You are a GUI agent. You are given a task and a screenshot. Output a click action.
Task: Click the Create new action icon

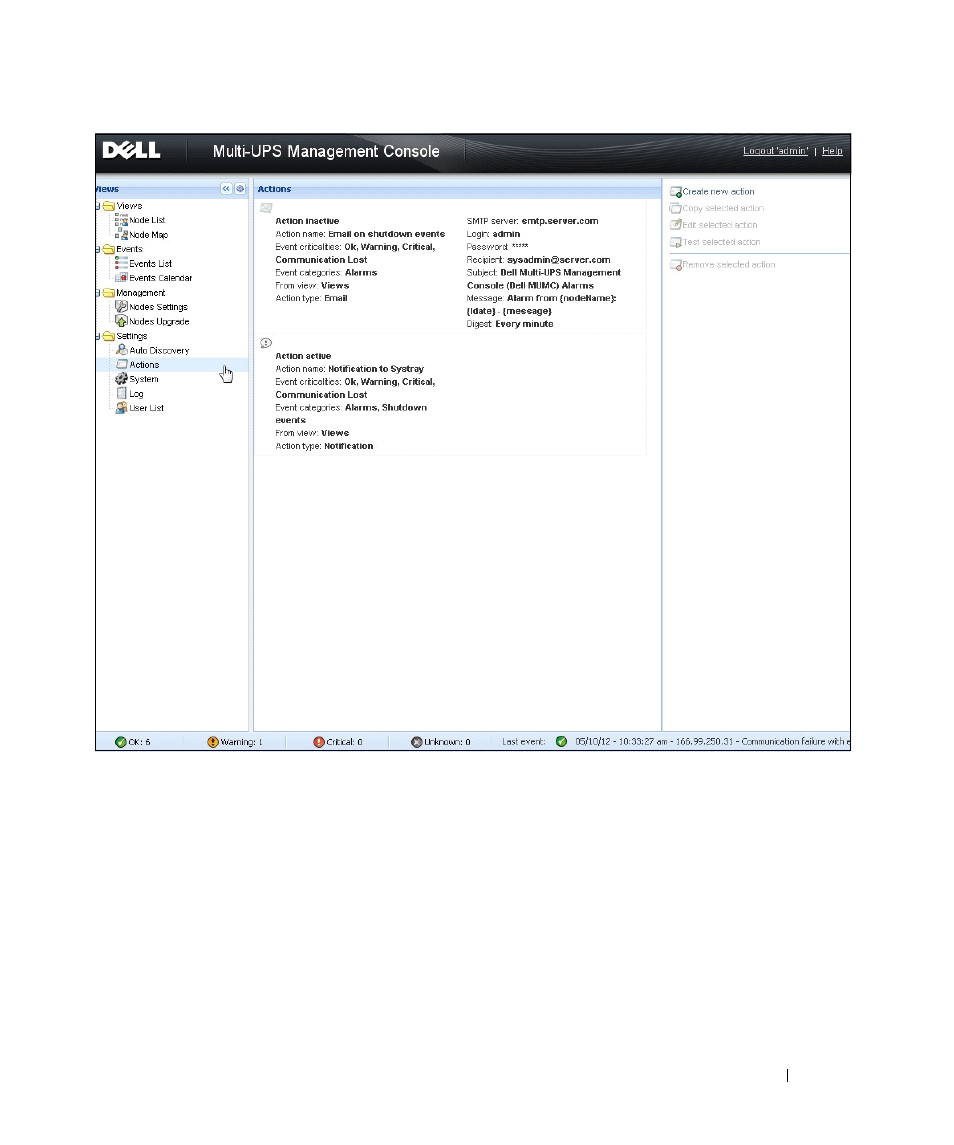(x=676, y=191)
